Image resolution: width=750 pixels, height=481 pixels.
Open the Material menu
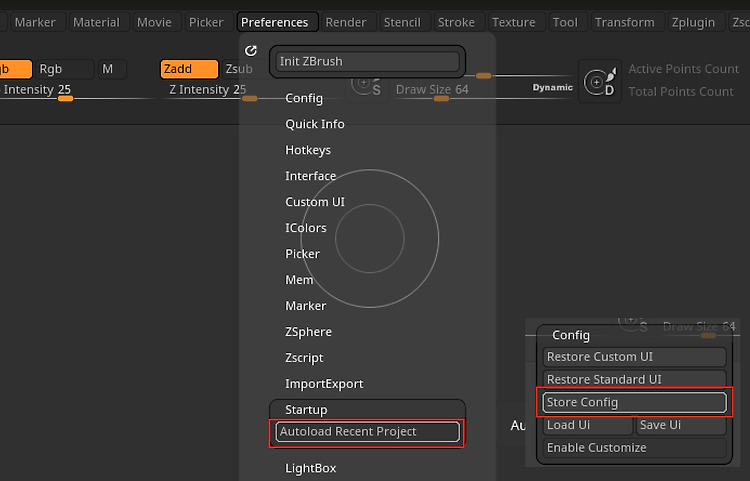[x=97, y=22]
